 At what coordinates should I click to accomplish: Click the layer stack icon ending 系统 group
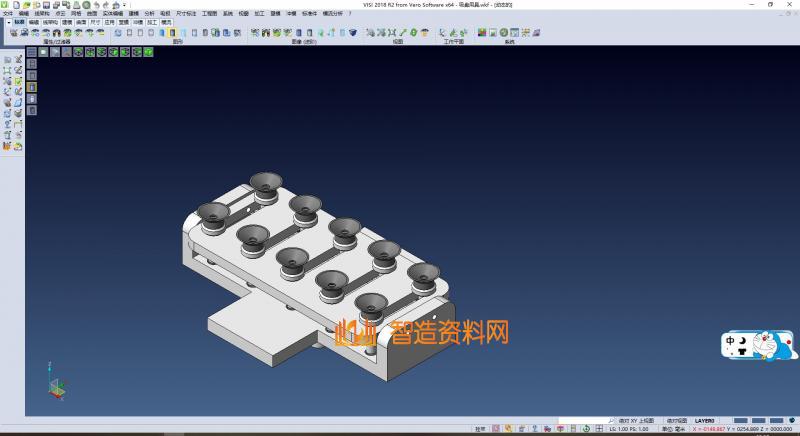click(536, 33)
